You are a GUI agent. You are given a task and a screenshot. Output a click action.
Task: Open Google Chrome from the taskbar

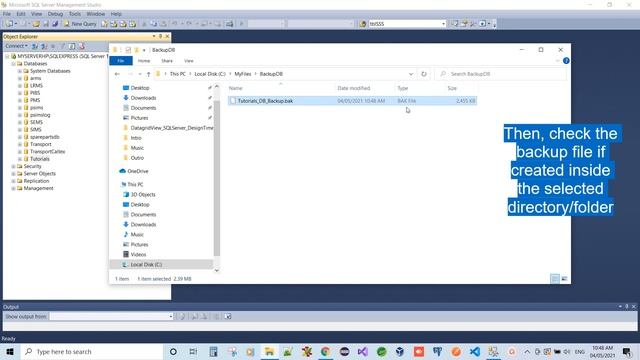click(x=325, y=351)
